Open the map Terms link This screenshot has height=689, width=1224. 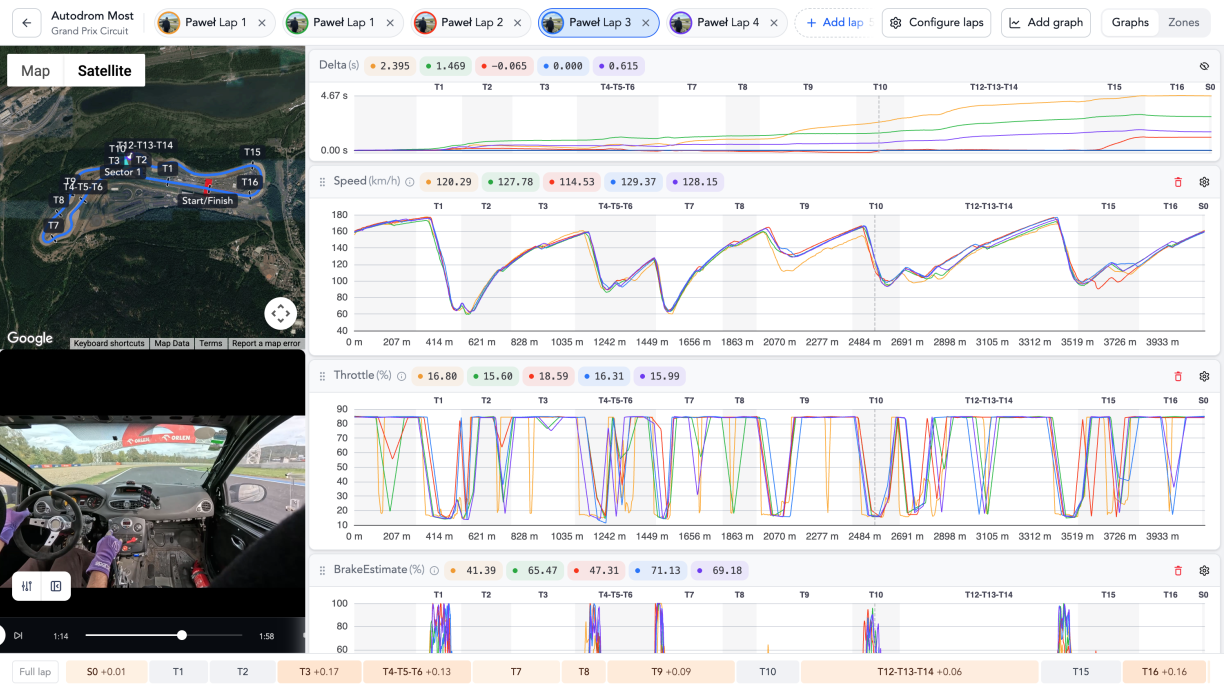pyautogui.click(x=210, y=343)
